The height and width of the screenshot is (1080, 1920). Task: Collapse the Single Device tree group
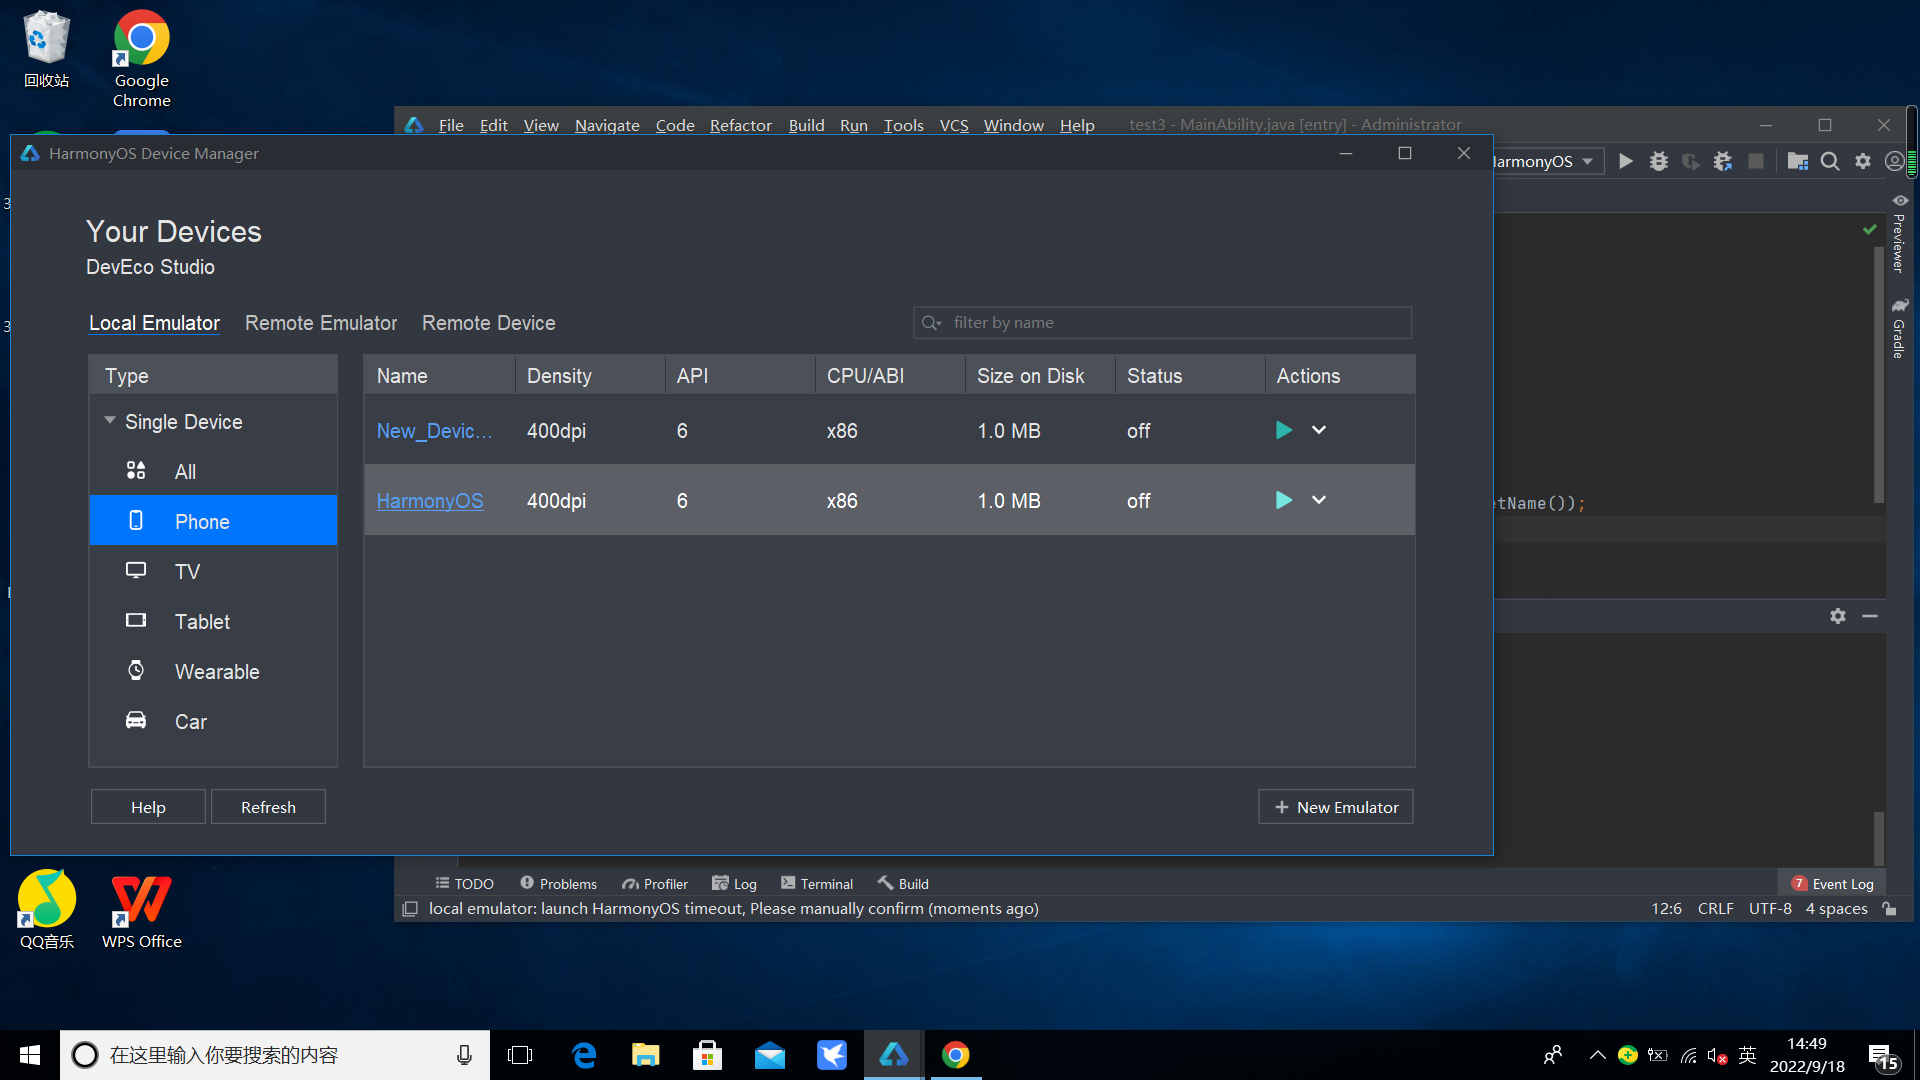click(x=110, y=421)
